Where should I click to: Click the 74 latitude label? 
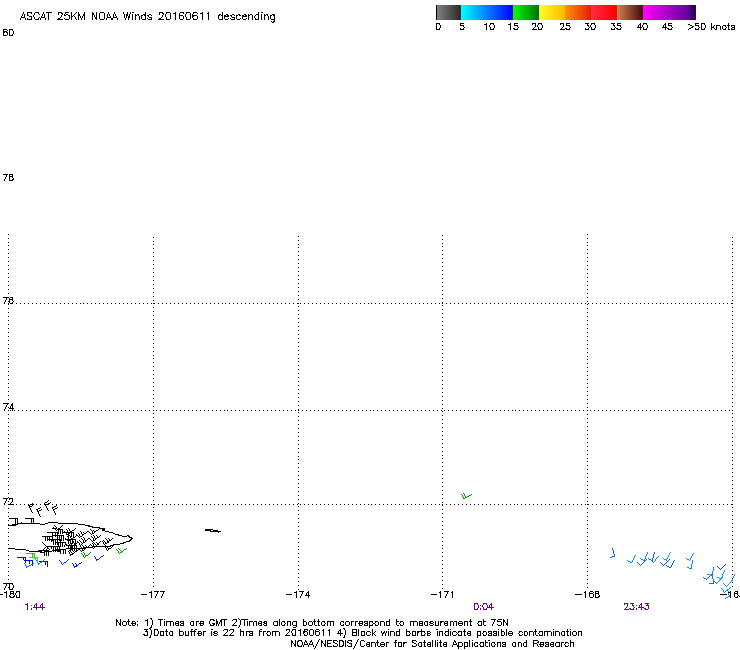click(8, 407)
